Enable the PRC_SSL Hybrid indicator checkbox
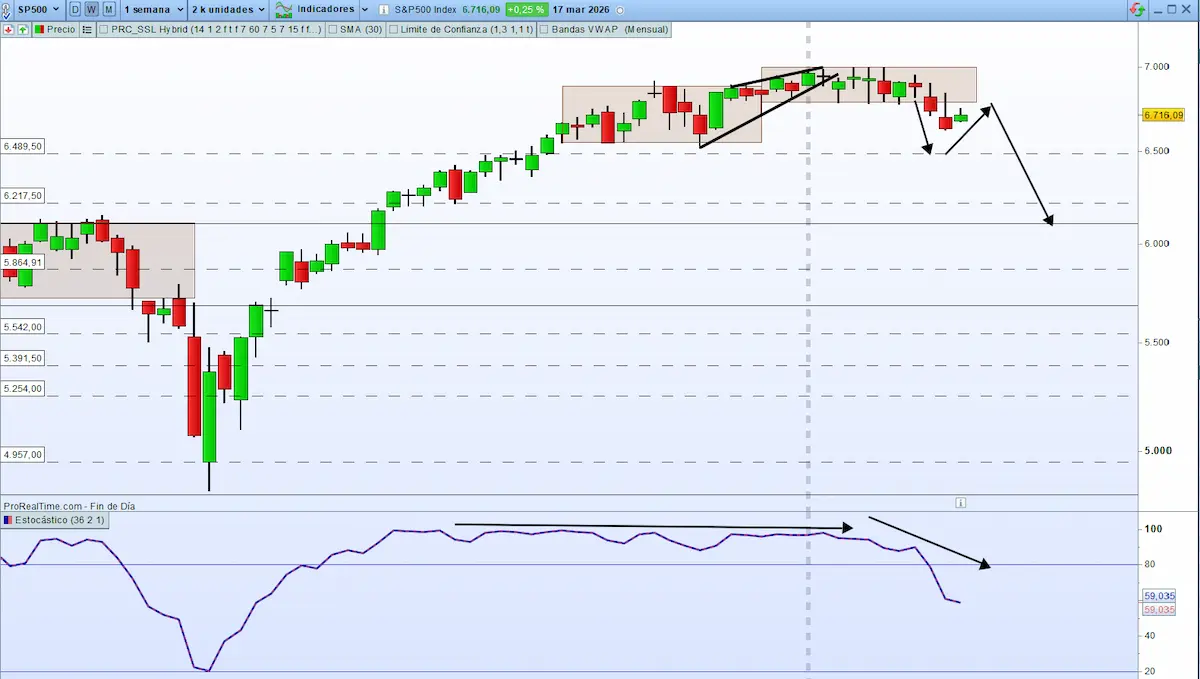The width and height of the screenshot is (1200, 679). pyautogui.click(x=104, y=29)
